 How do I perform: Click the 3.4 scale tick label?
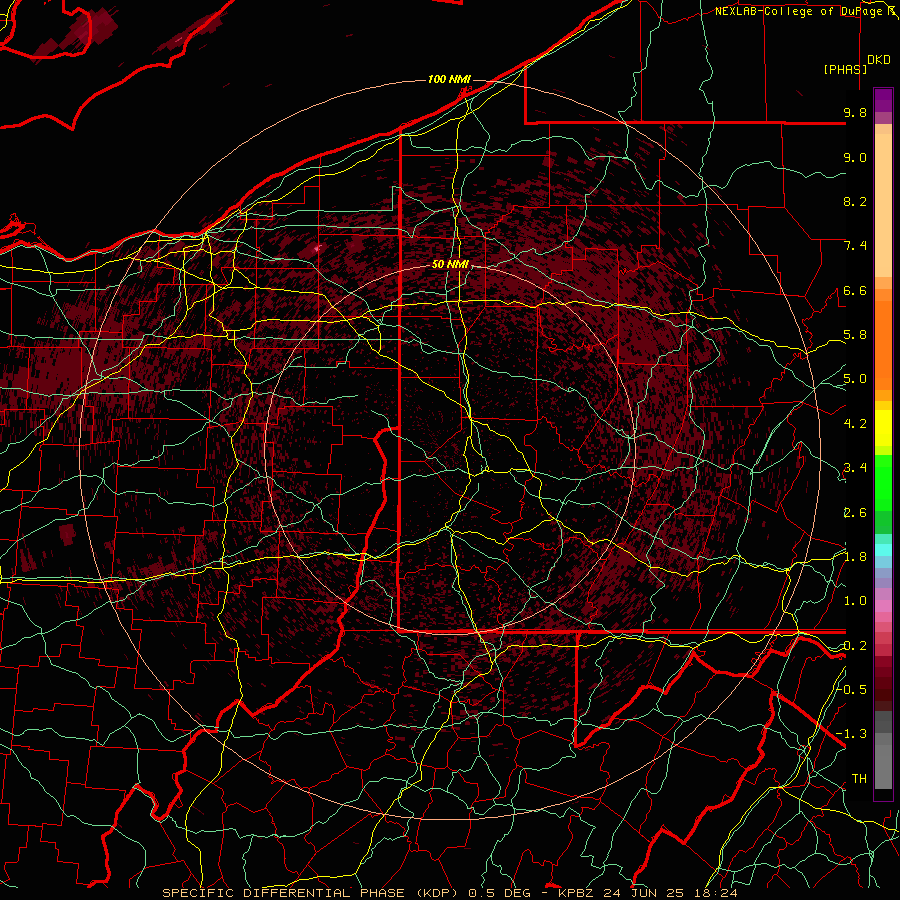click(x=855, y=468)
